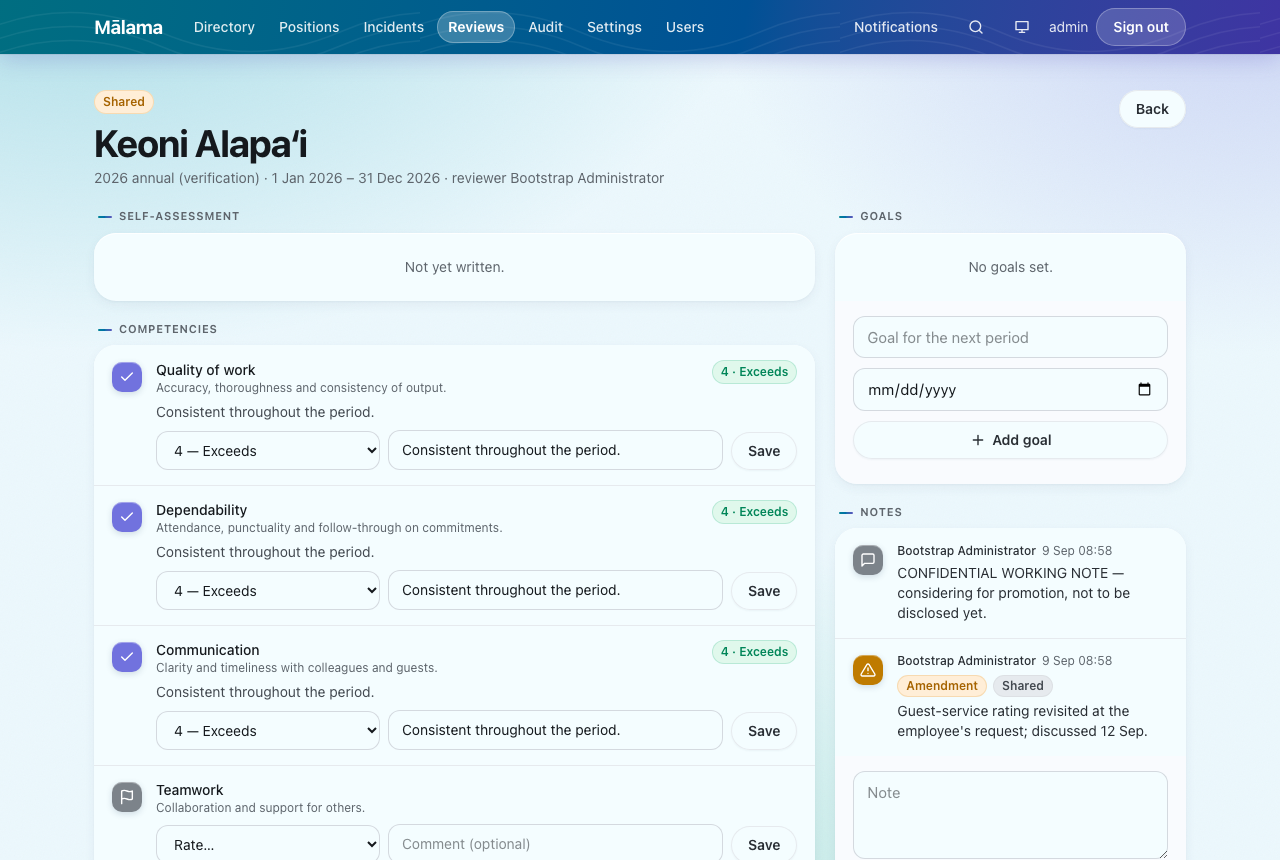The height and width of the screenshot is (860, 1280).
Task: Click the 'Shared' badge above the name
Action: [x=124, y=102]
